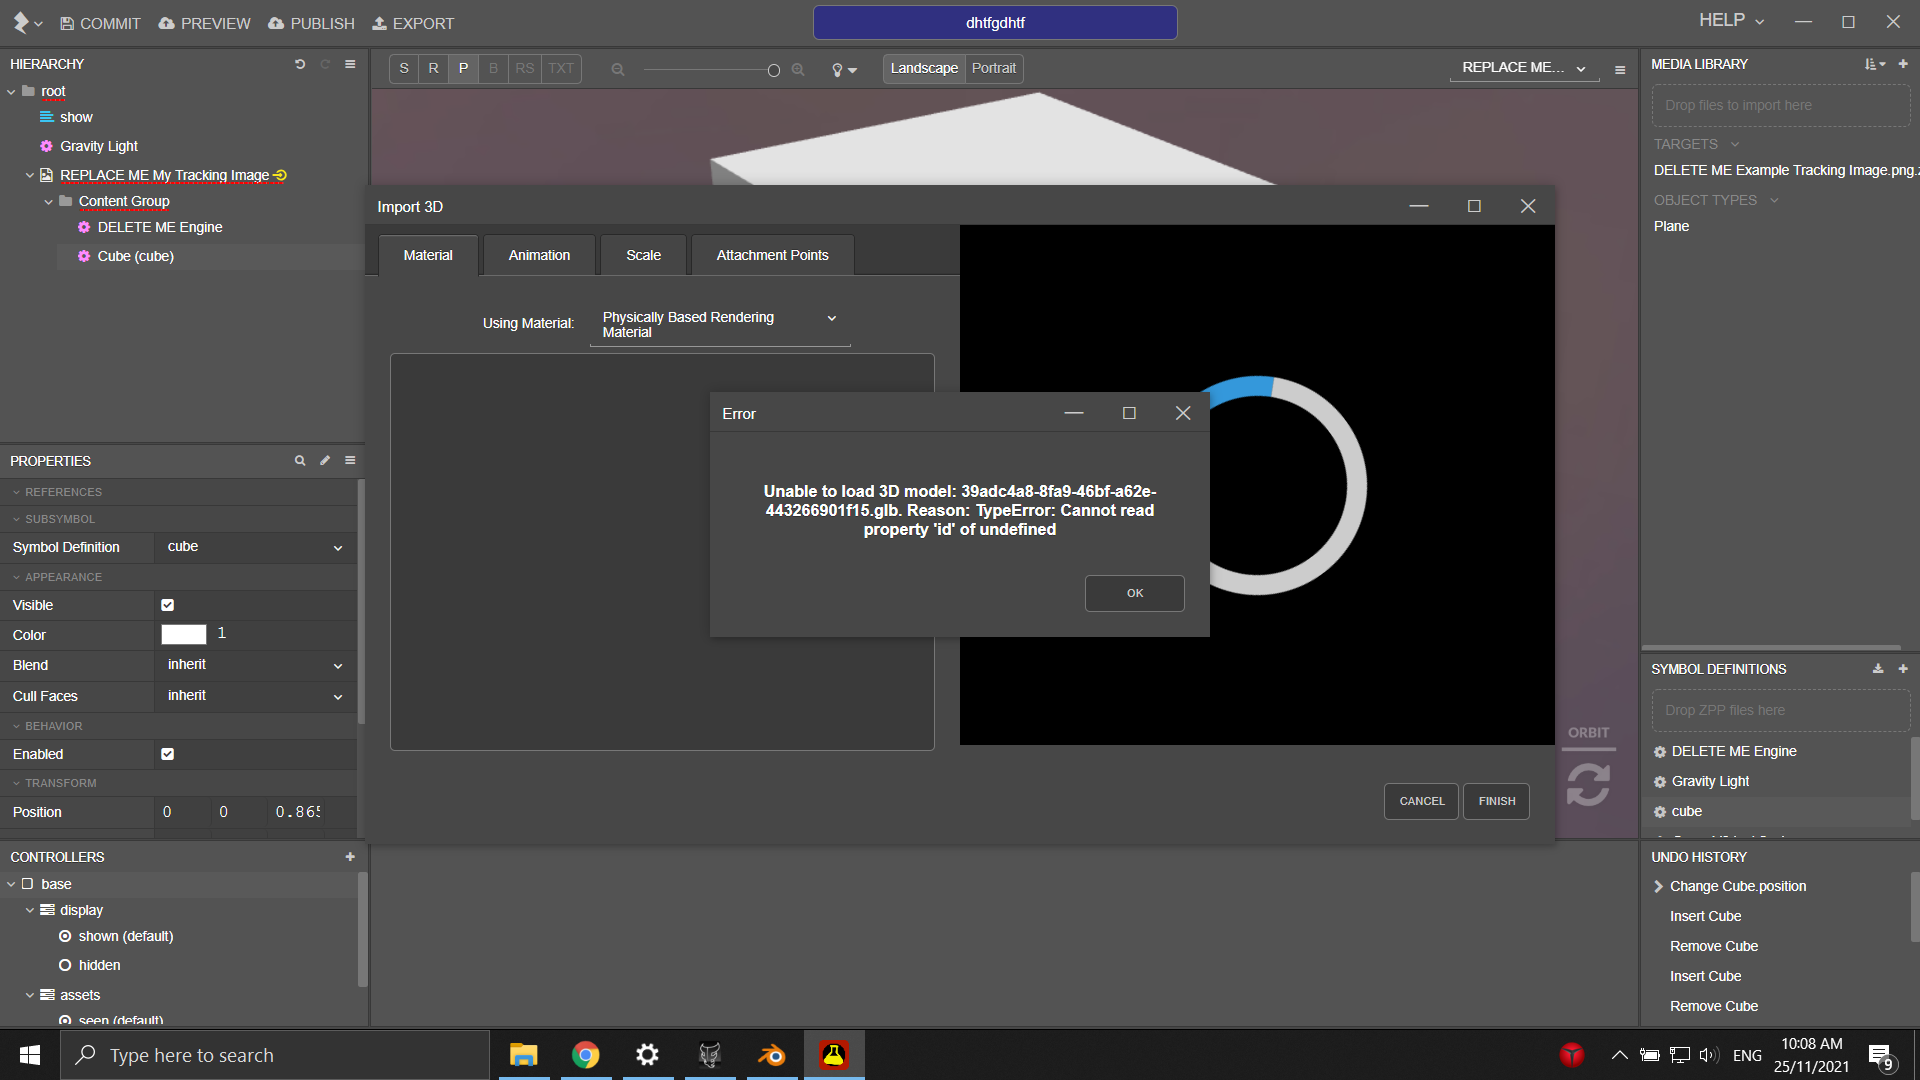This screenshot has width=1920, height=1080.
Task: Collapse the Content Group tree node
Action: coord(48,202)
